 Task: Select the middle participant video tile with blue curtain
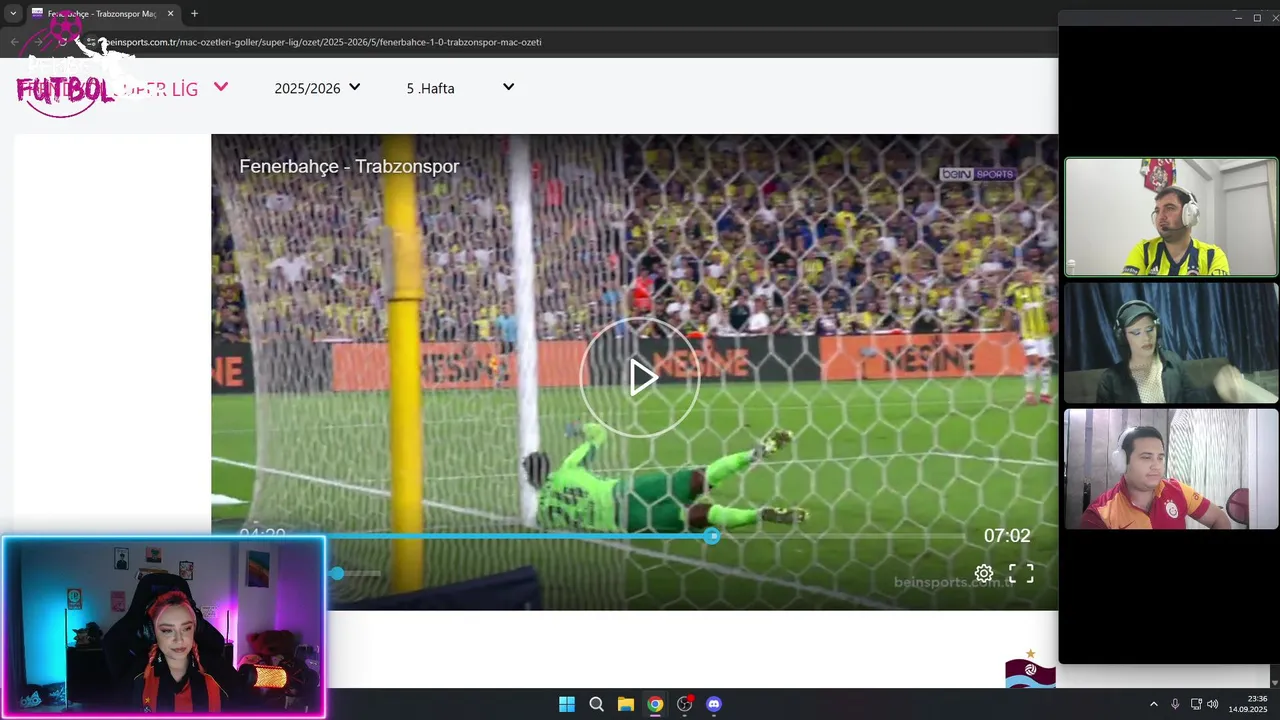pos(1171,343)
